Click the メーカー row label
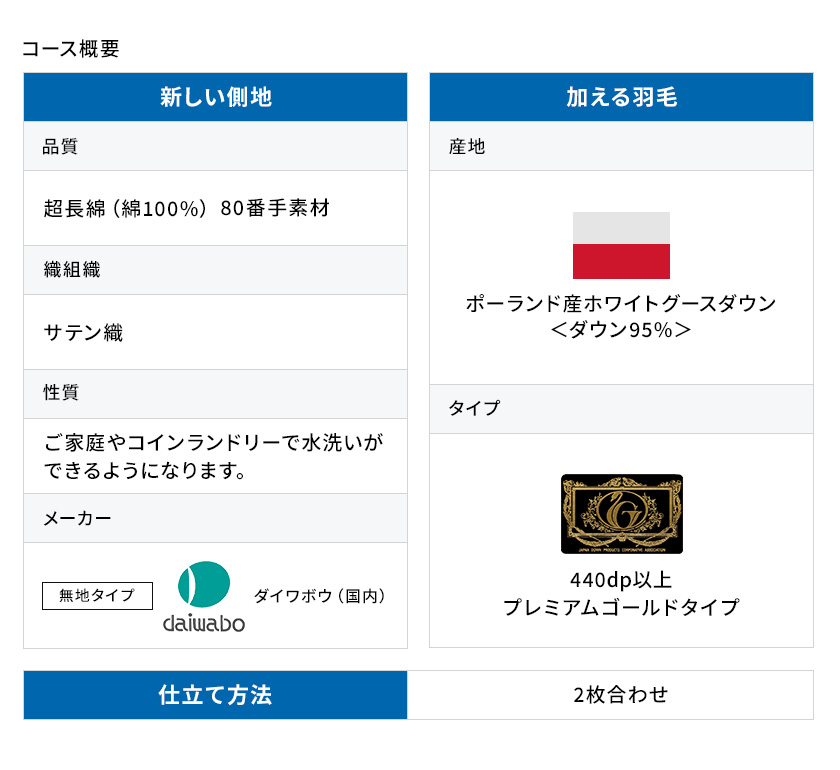Screen dimensions: 840x770 (77, 518)
